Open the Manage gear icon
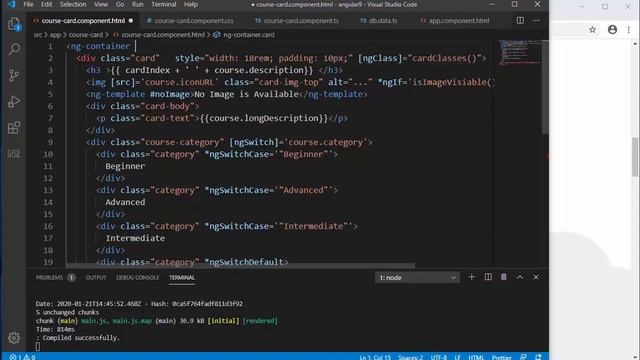Screen dimensions: 640x360 (14, 338)
